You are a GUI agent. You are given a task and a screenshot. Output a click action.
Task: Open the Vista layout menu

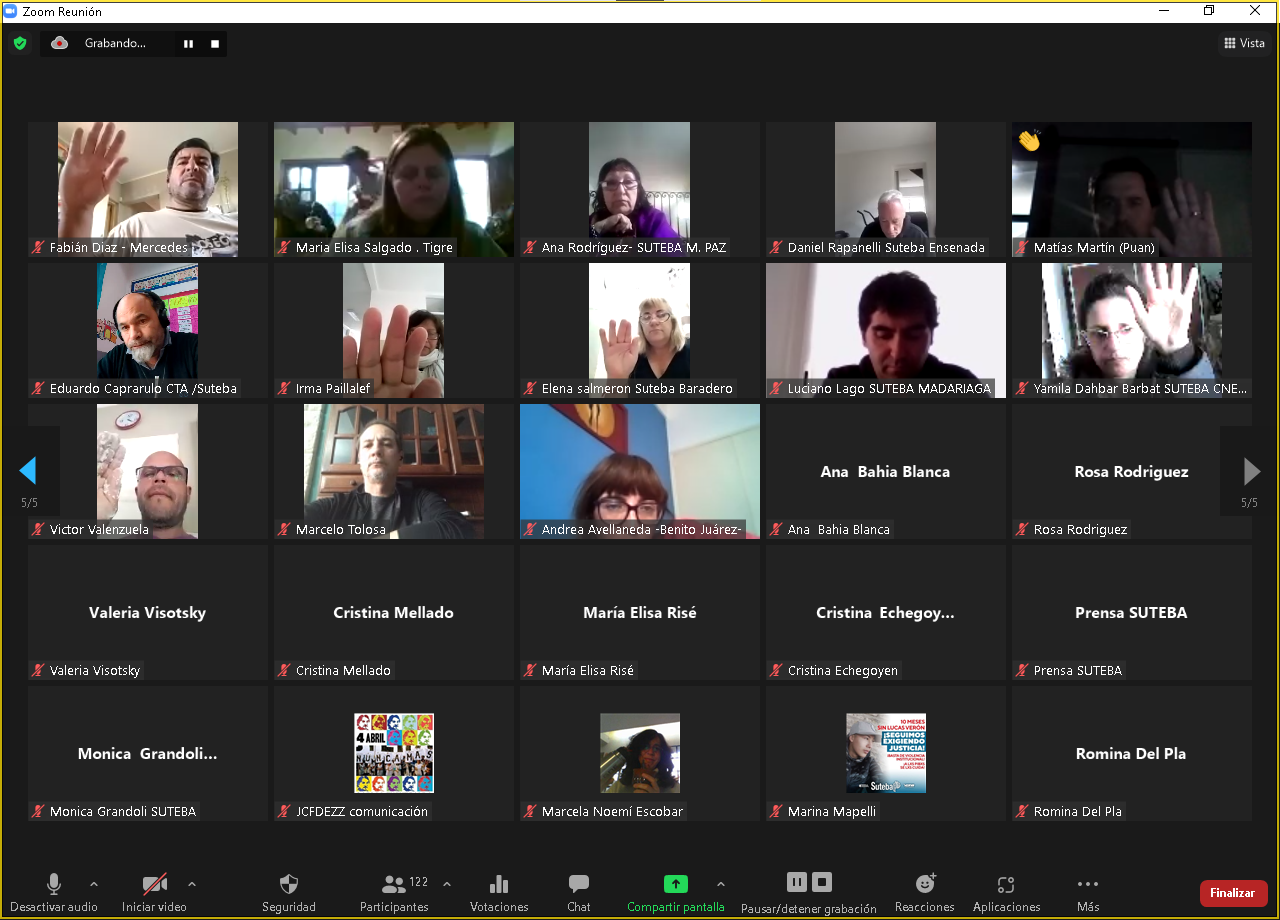(x=1244, y=43)
